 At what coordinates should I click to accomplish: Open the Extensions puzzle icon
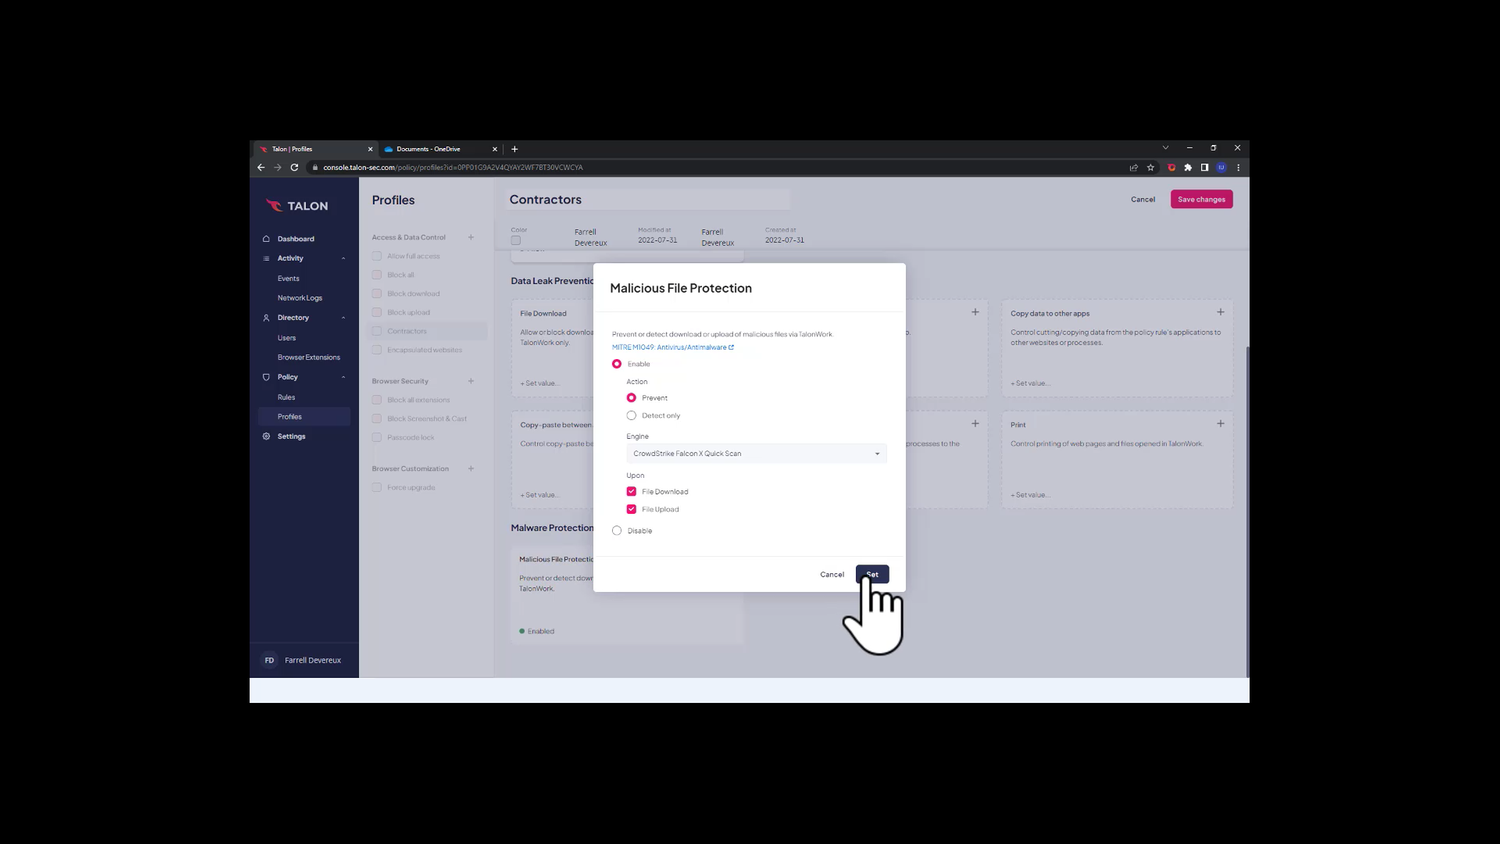tap(1188, 167)
